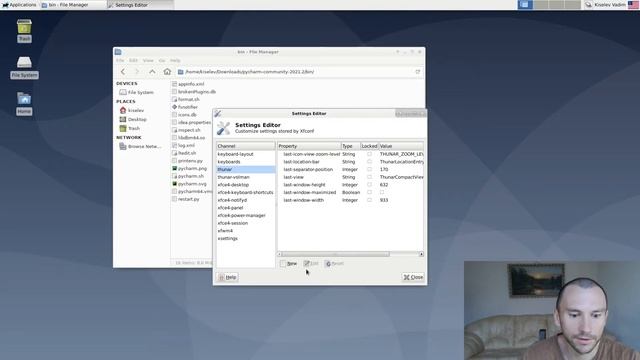
Task: Select first workspace in workspace switcher
Action: pyautogui.click(x=525, y=5)
